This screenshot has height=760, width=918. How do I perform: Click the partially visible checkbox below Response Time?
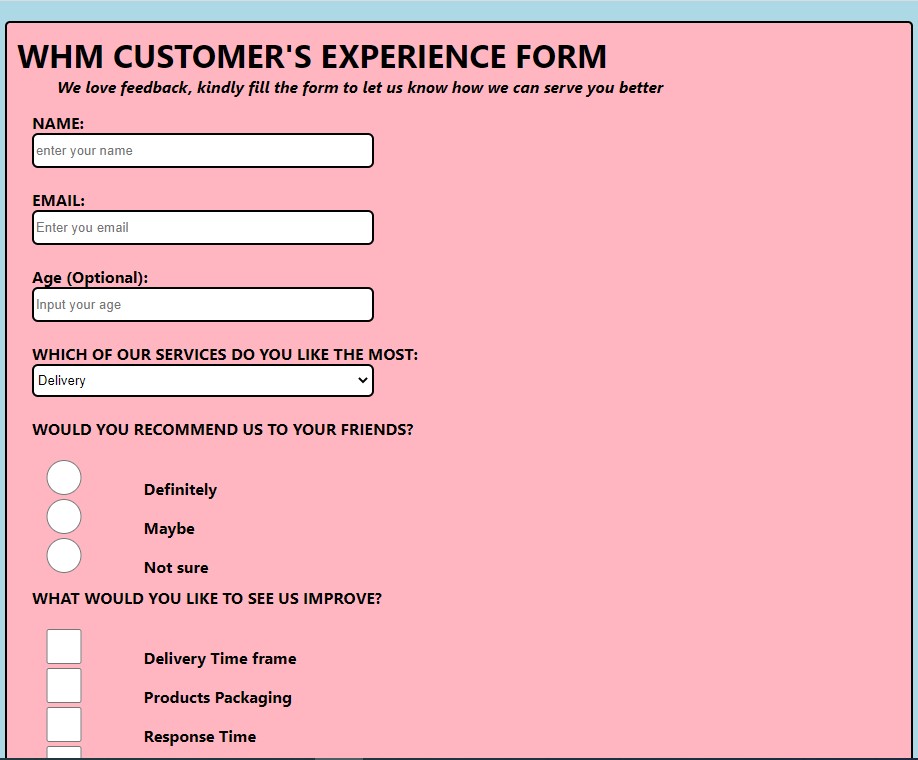(64, 752)
